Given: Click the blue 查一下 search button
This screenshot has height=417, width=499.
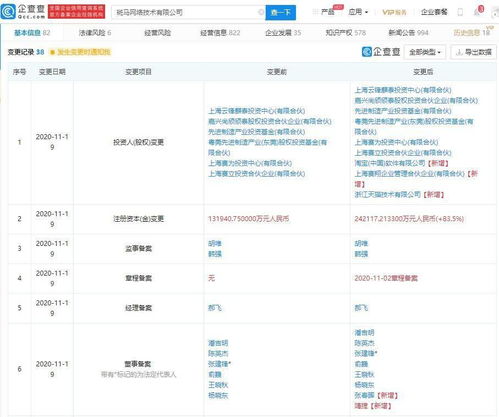Looking at the screenshot, I should [x=280, y=13].
